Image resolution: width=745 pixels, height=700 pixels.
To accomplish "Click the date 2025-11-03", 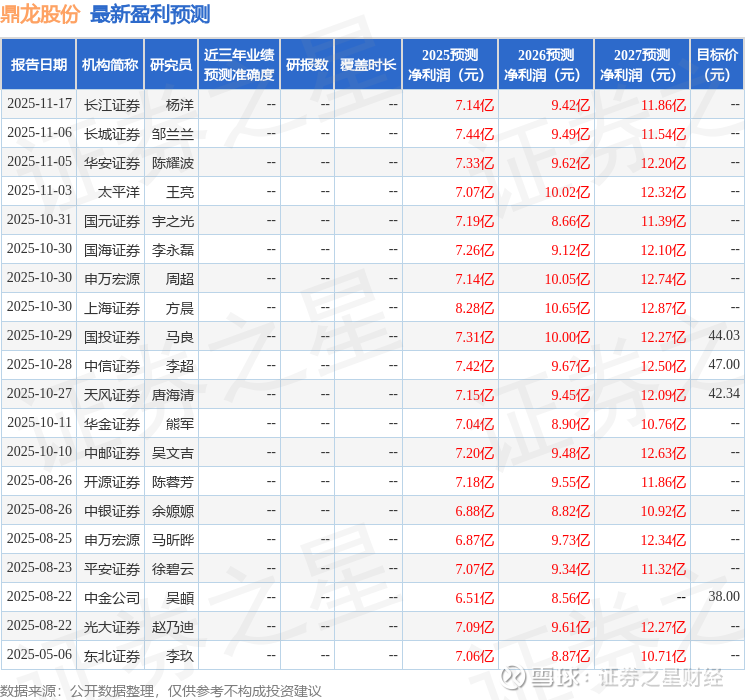I will click(39, 191).
